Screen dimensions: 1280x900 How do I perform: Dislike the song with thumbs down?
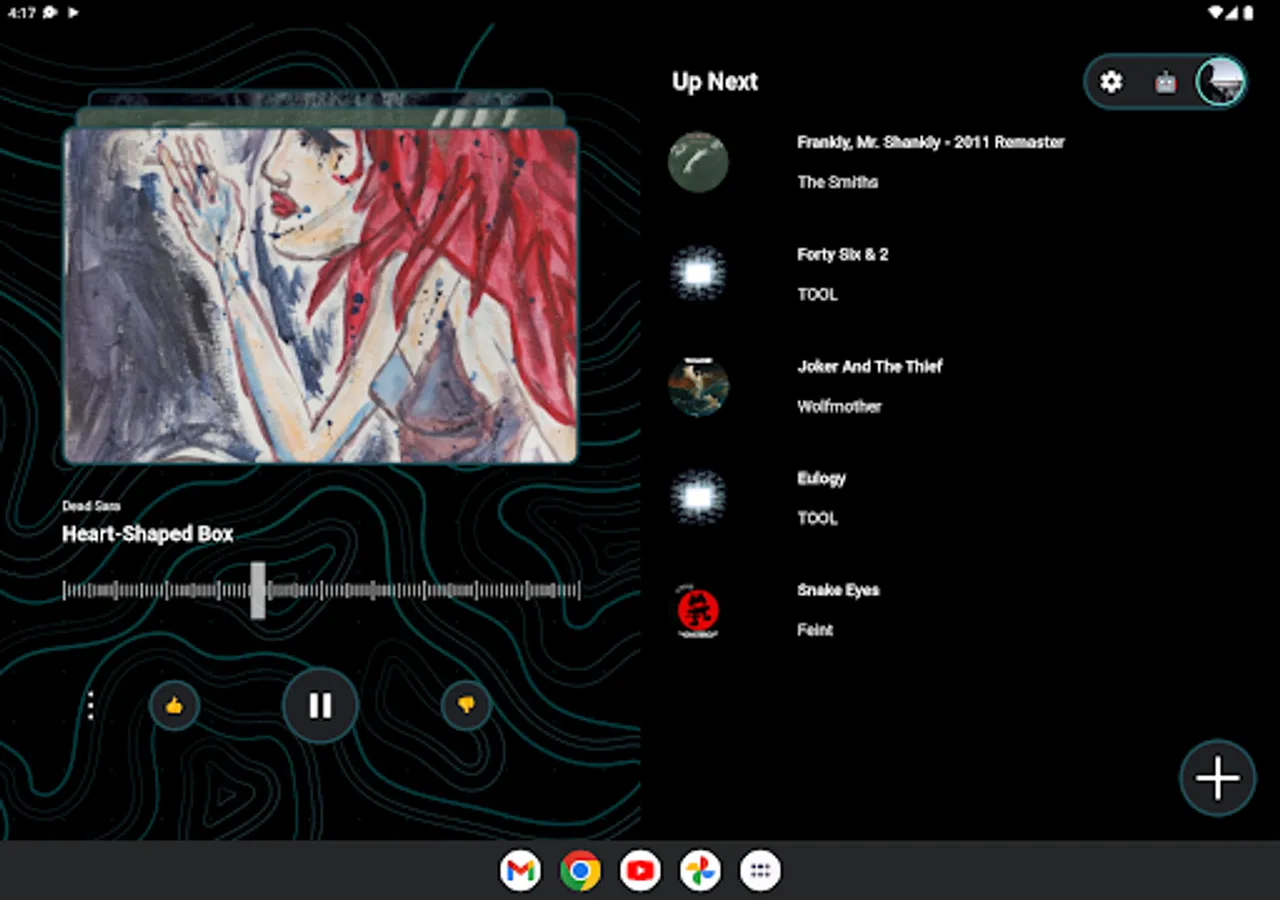(x=466, y=706)
